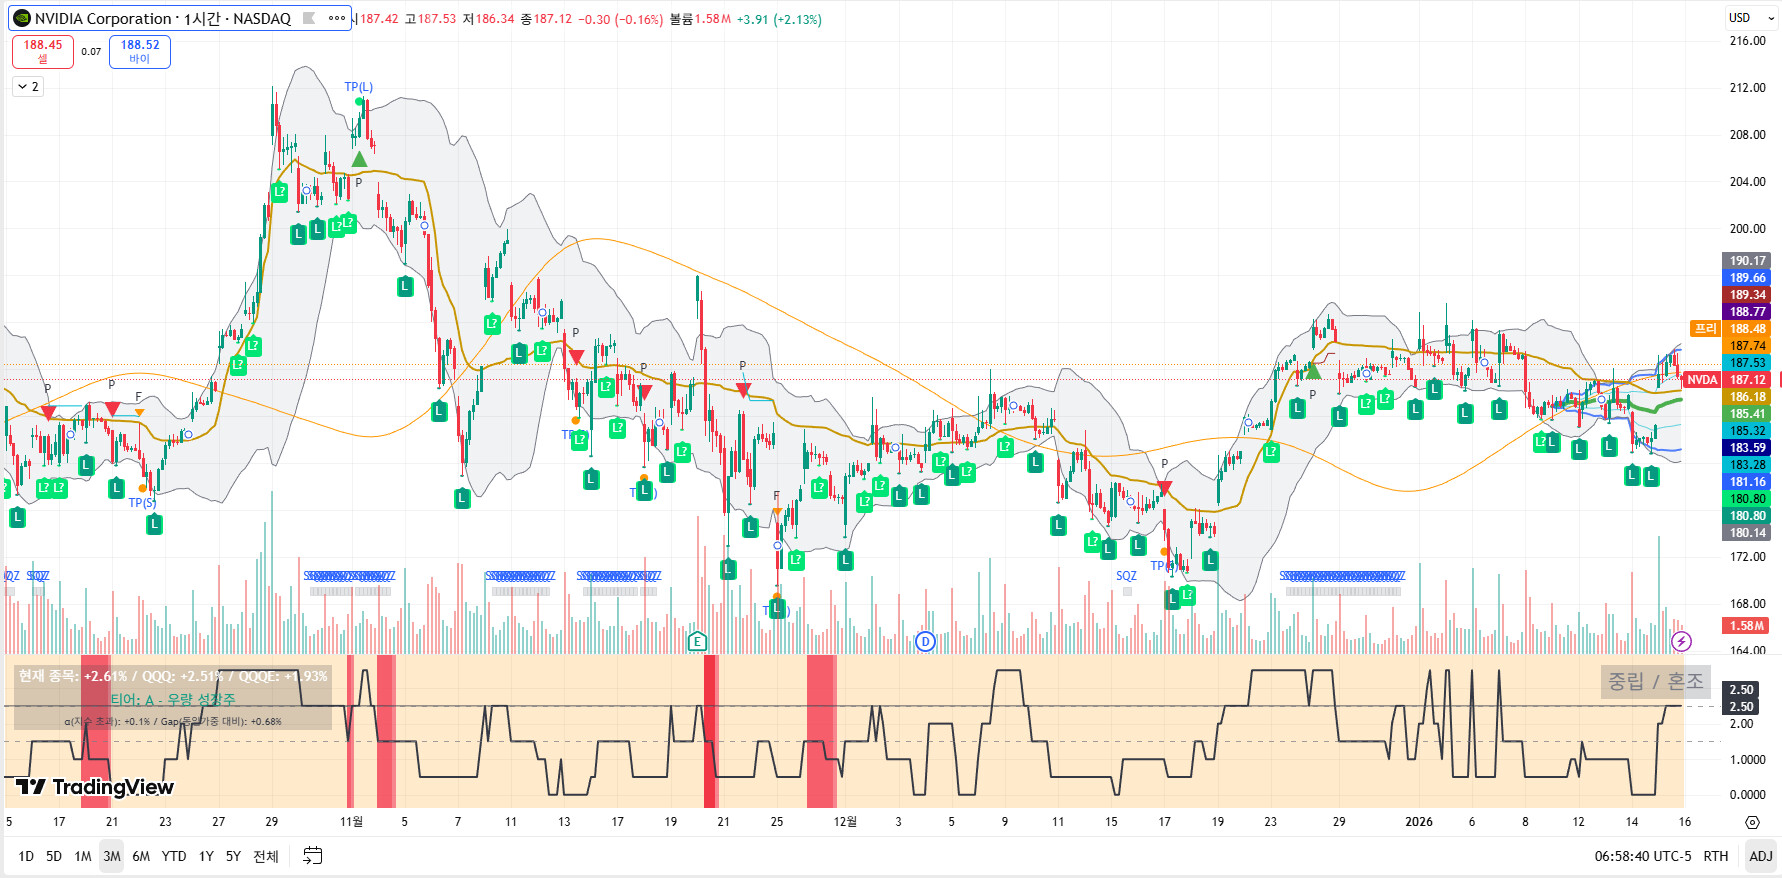Click the 180.14 gray price label

coord(1748,533)
